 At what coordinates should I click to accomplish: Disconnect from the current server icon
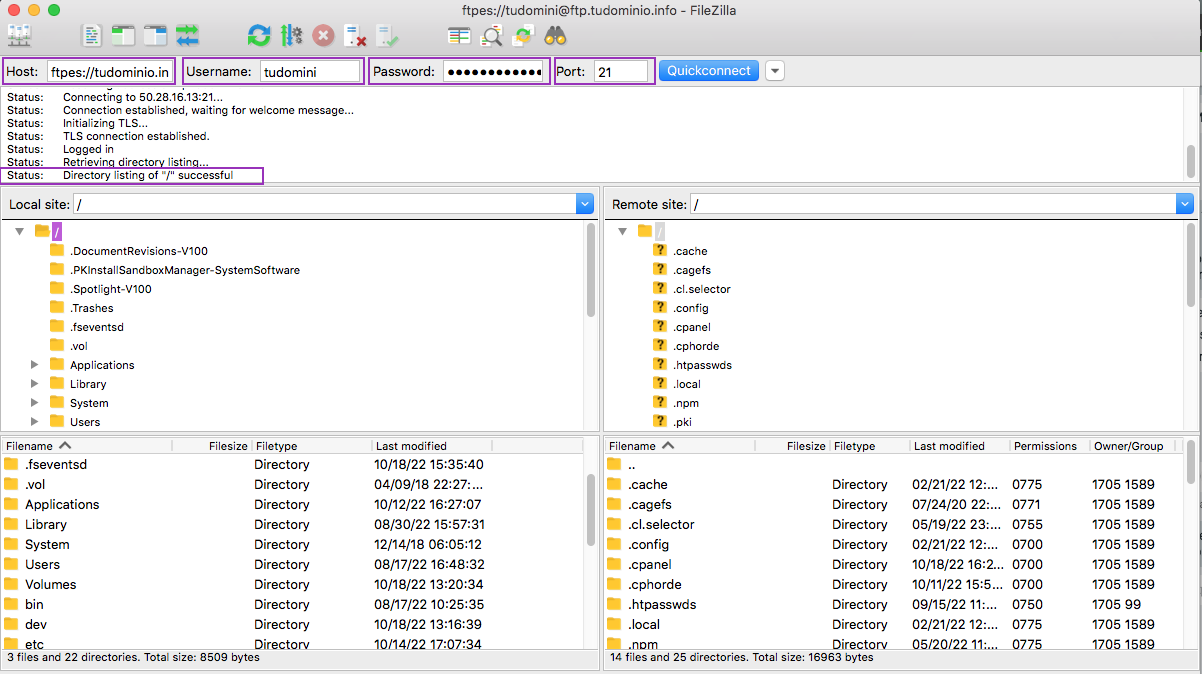[355, 36]
